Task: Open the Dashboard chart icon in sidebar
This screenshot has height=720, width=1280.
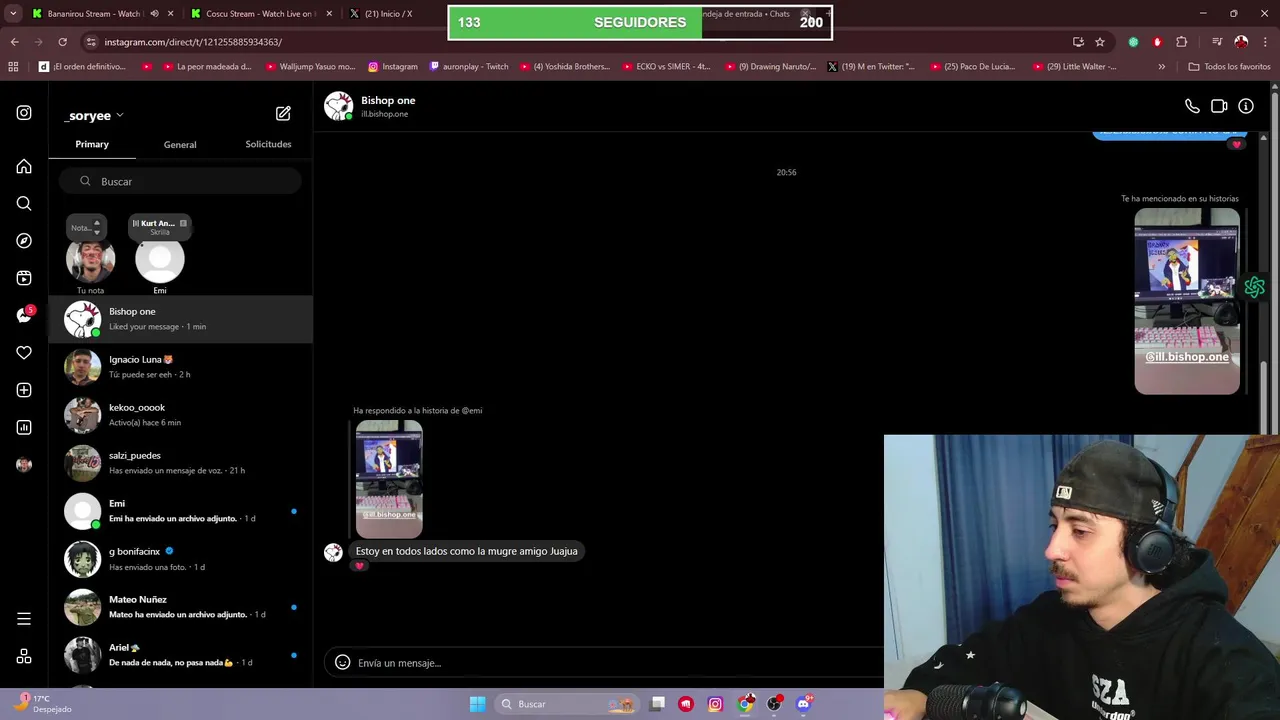Action: 24,427
